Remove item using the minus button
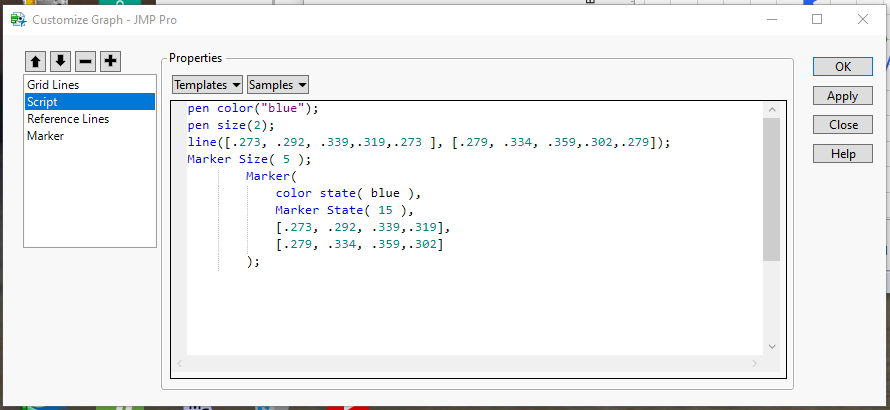Viewport: 890px width, 410px height. [x=85, y=61]
